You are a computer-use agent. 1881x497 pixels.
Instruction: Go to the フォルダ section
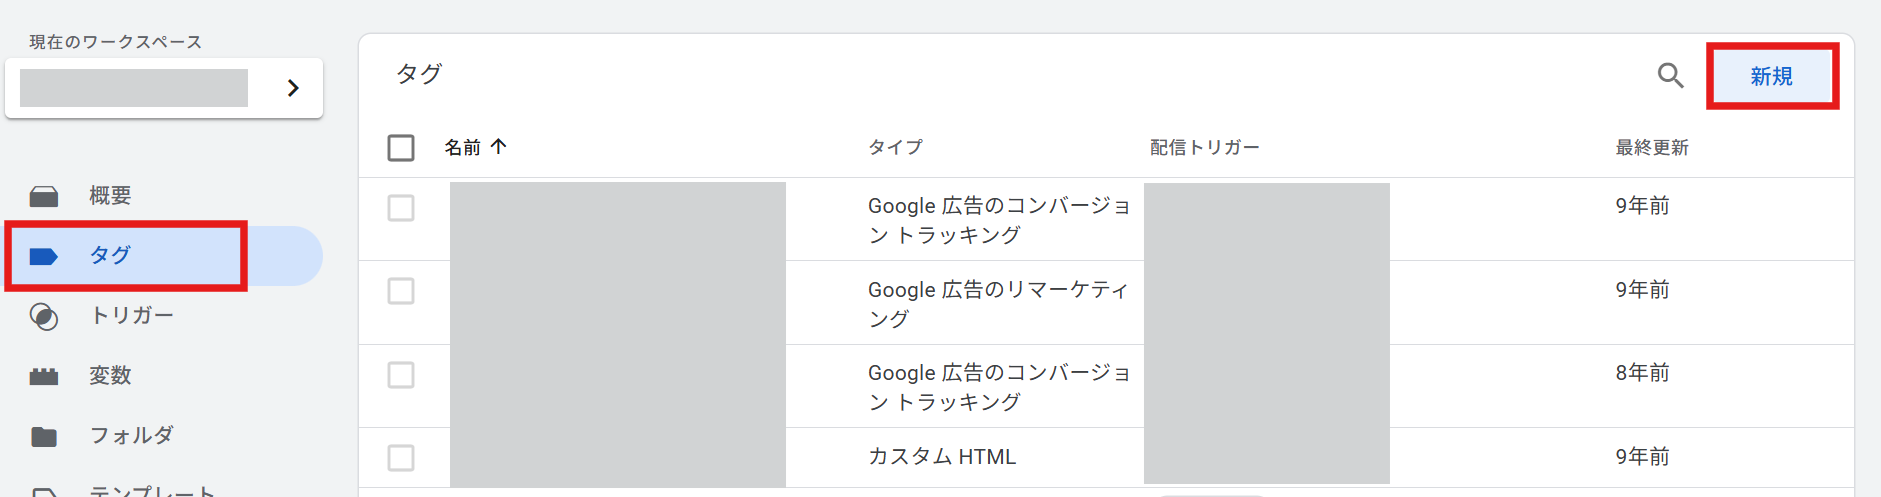[132, 436]
